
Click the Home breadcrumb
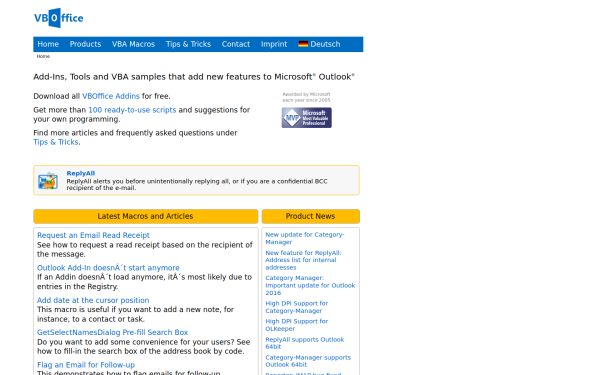(x=43, y=56)
